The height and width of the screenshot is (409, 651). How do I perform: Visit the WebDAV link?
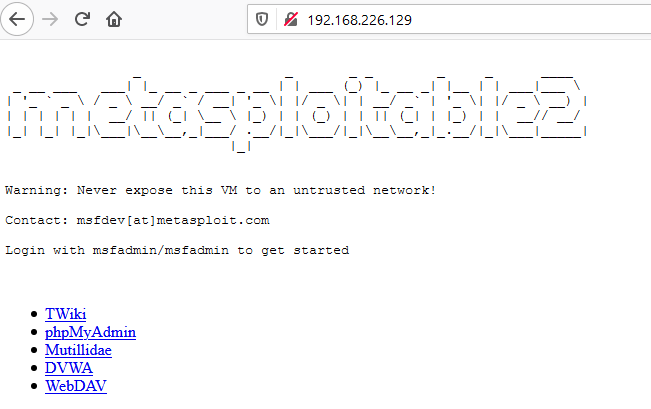tap(76, 386)
